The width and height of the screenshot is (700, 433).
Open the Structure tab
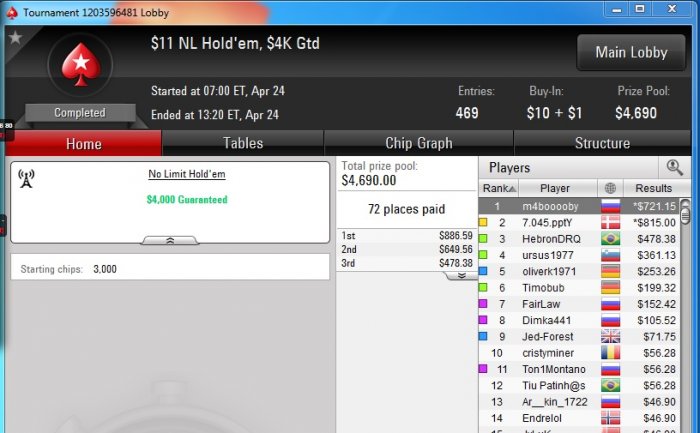point(602,143)
